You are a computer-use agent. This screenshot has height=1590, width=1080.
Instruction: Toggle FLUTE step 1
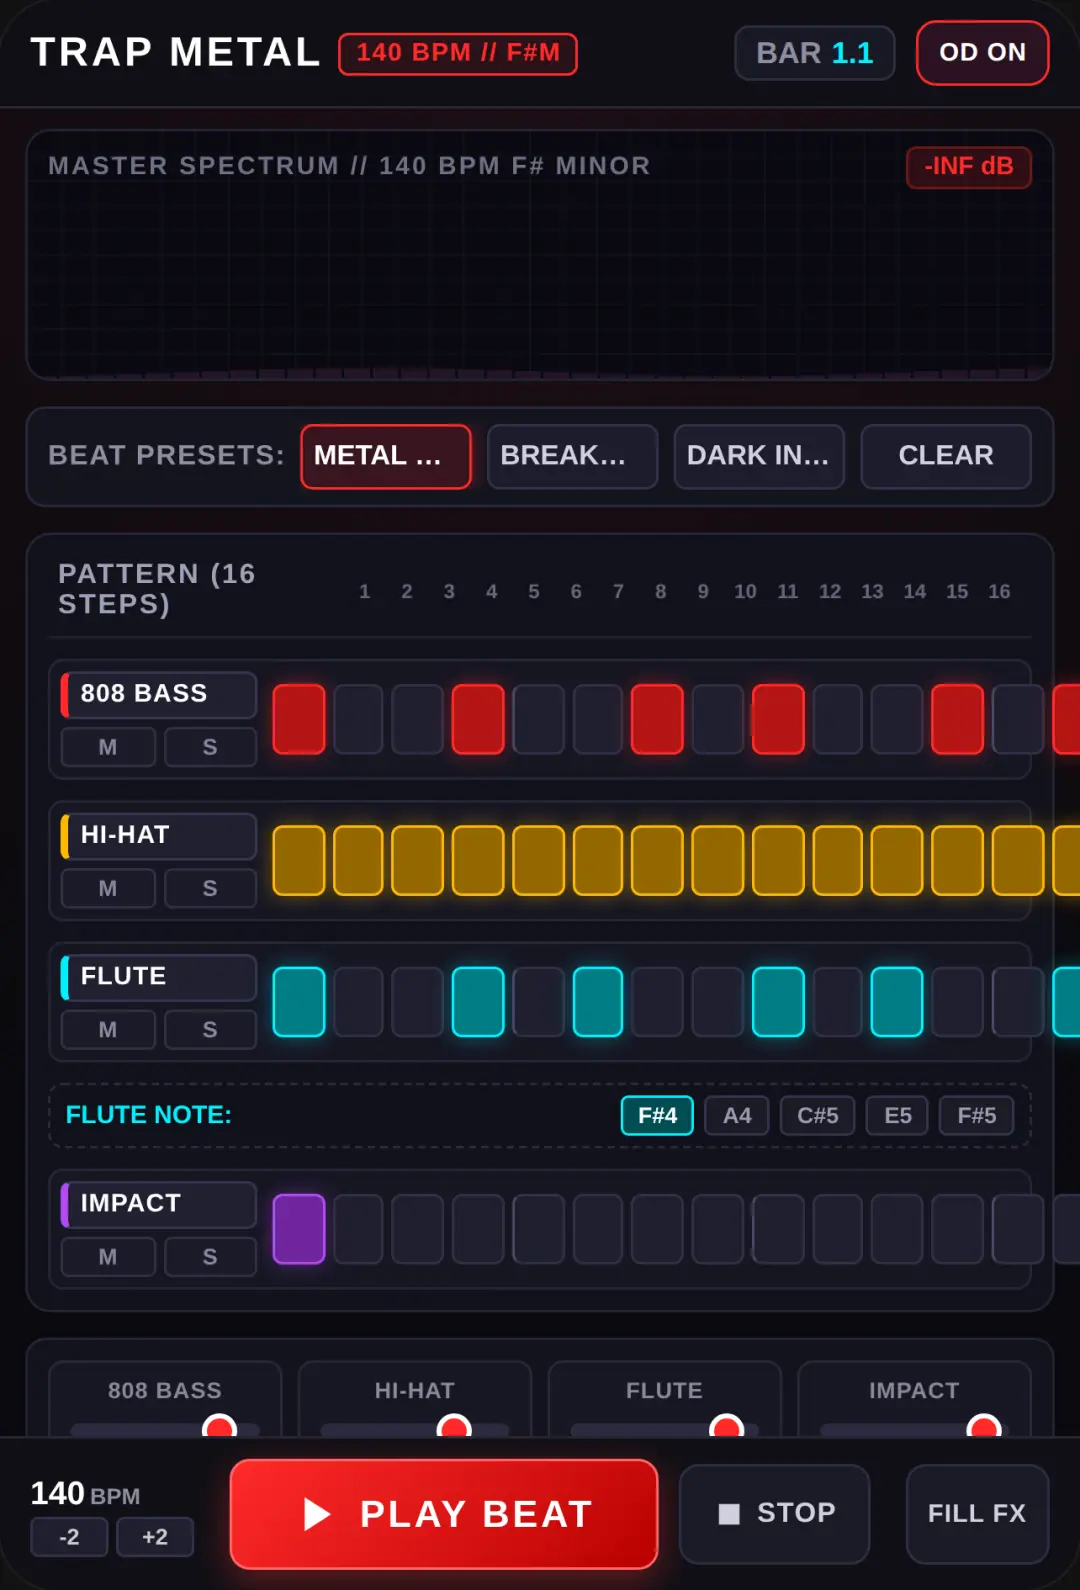[x=299, y=1002]
